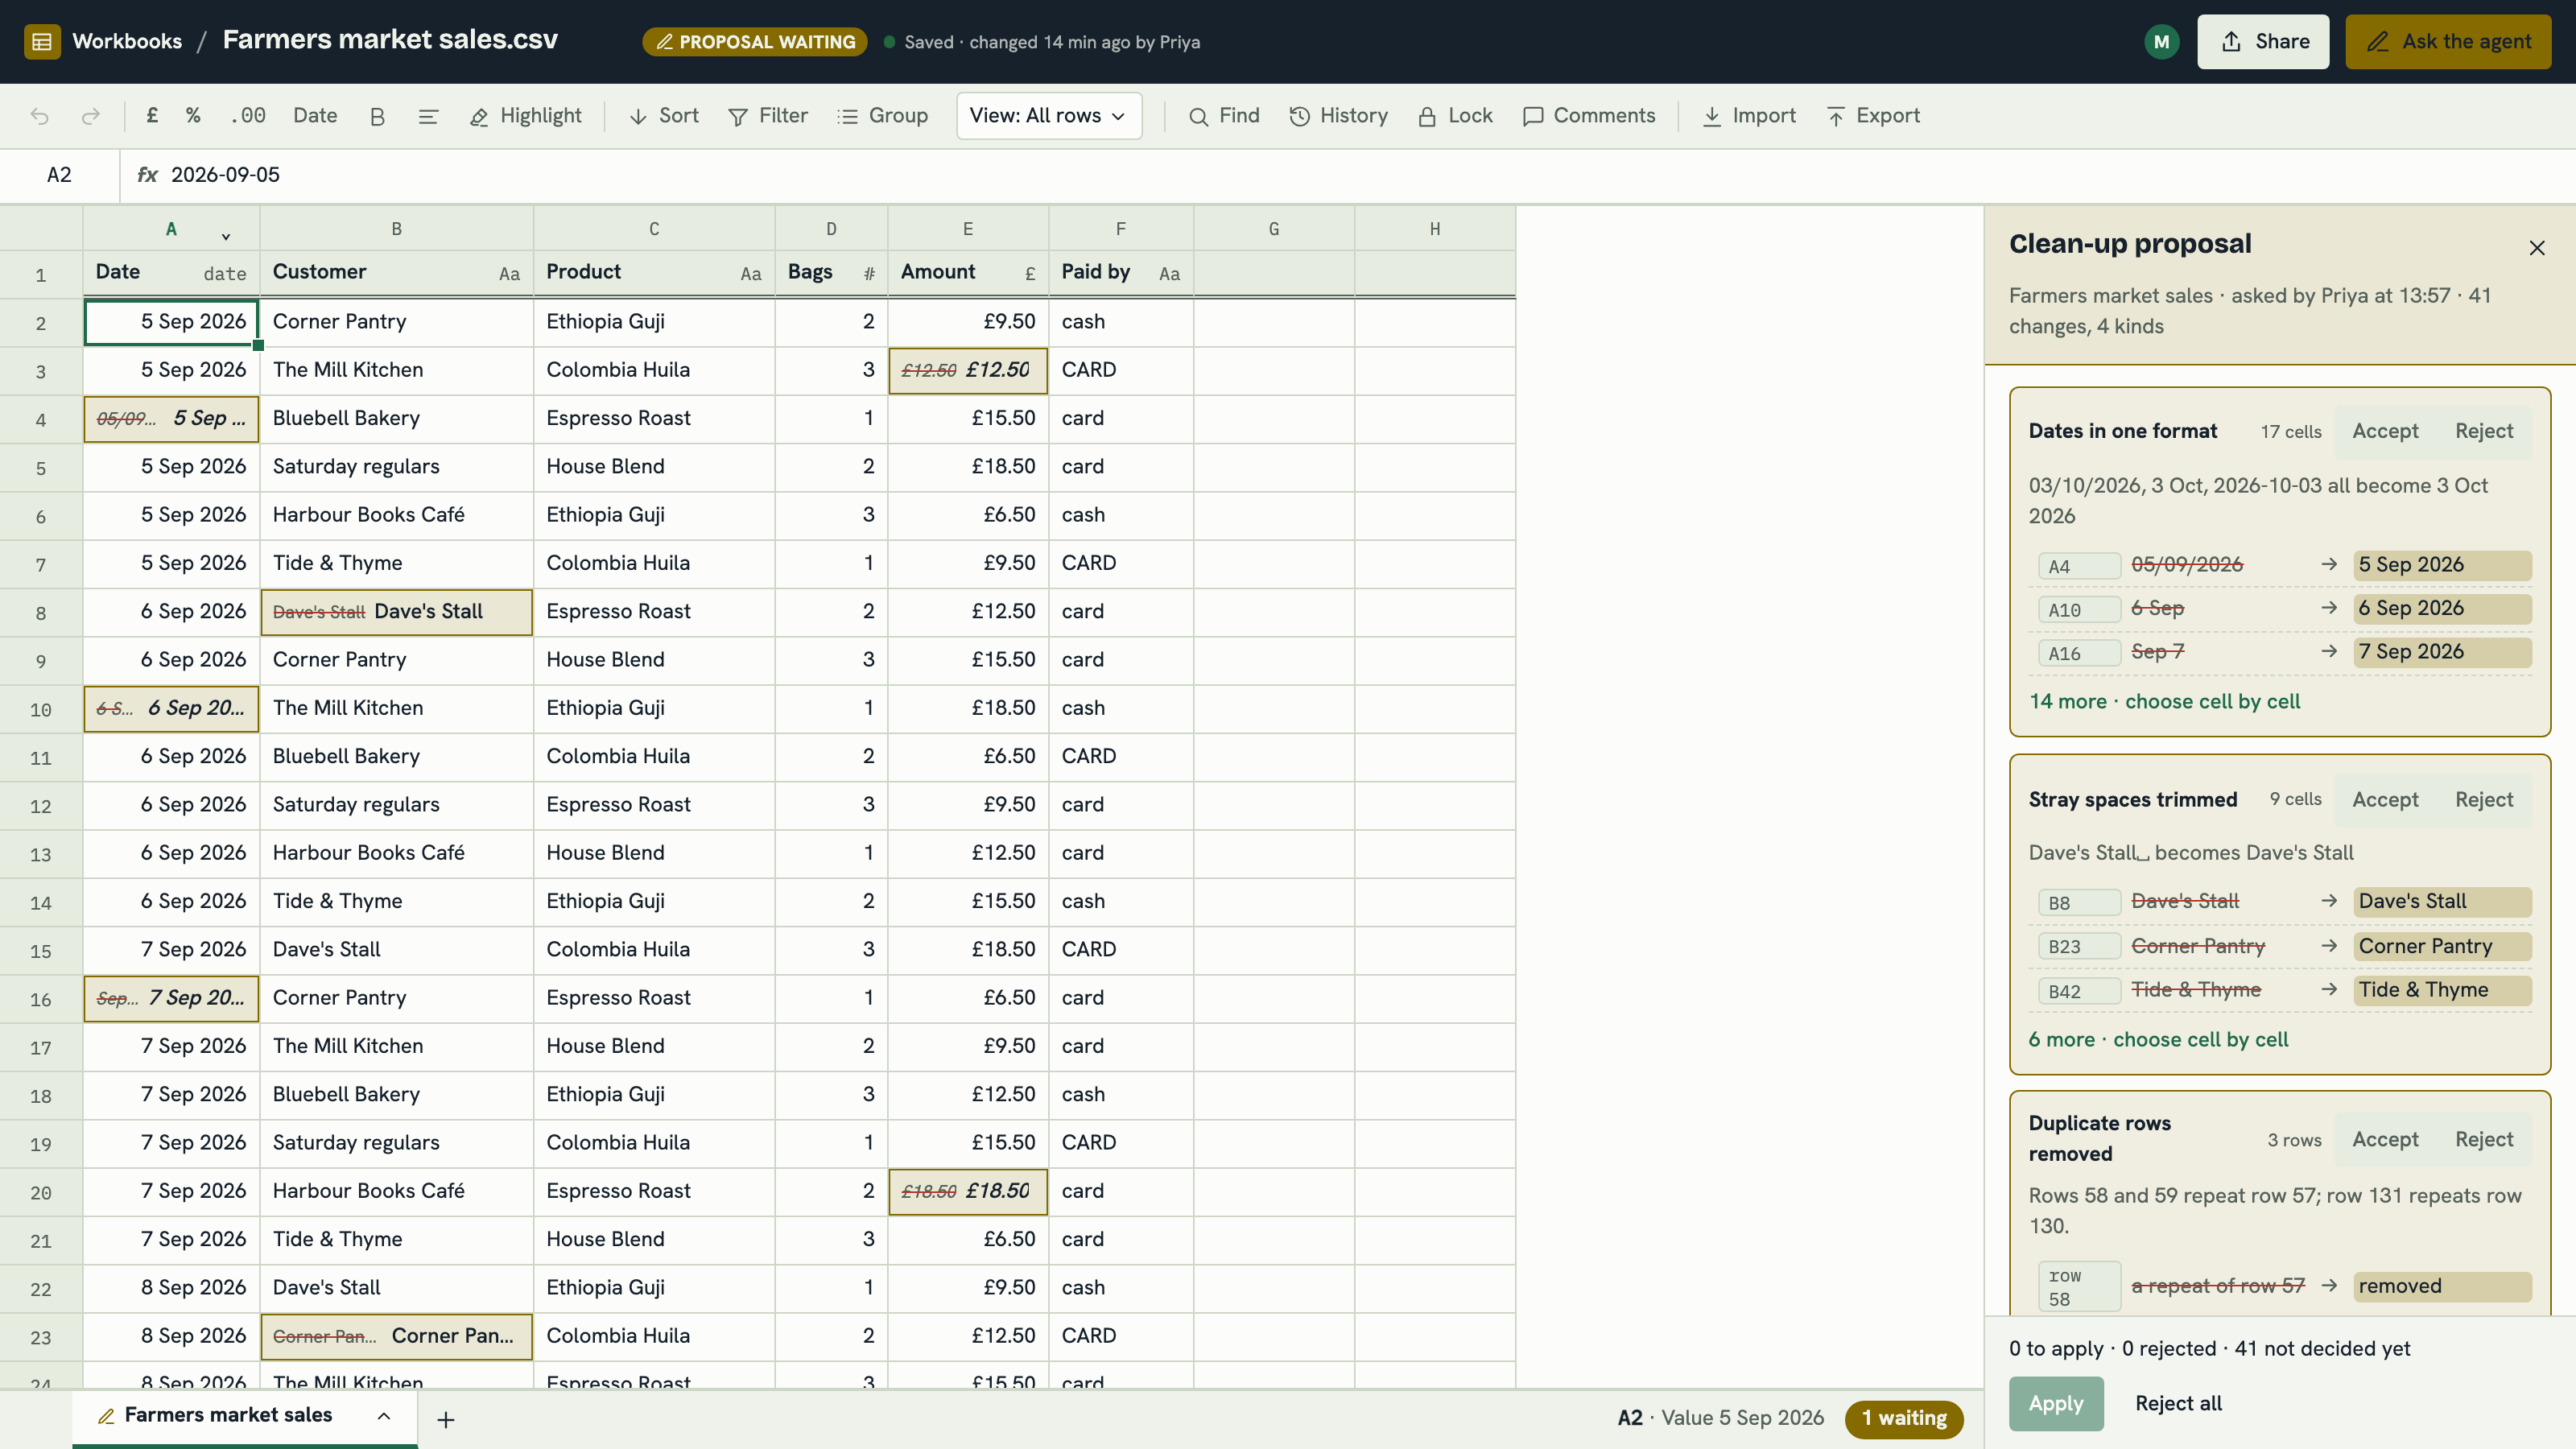The height and width of the screenshot is (1449, 2576).
Task: Click the Share button
Action: [2263, 41]
